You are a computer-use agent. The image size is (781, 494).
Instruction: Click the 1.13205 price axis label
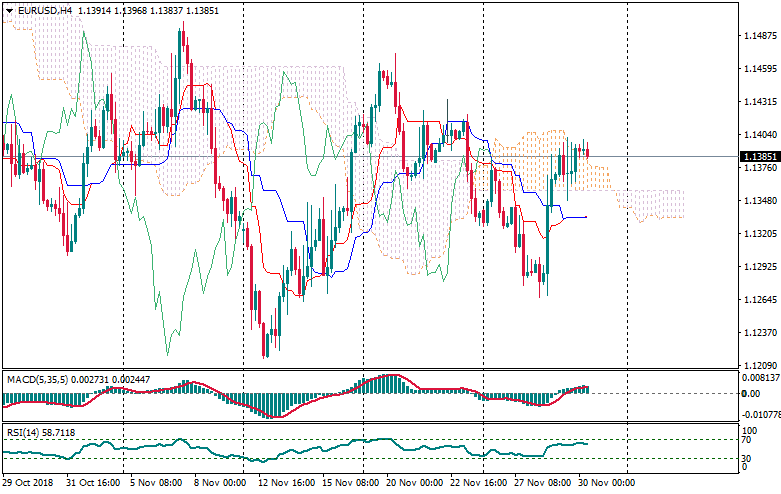pyautogui.click(x=760, y=234)
